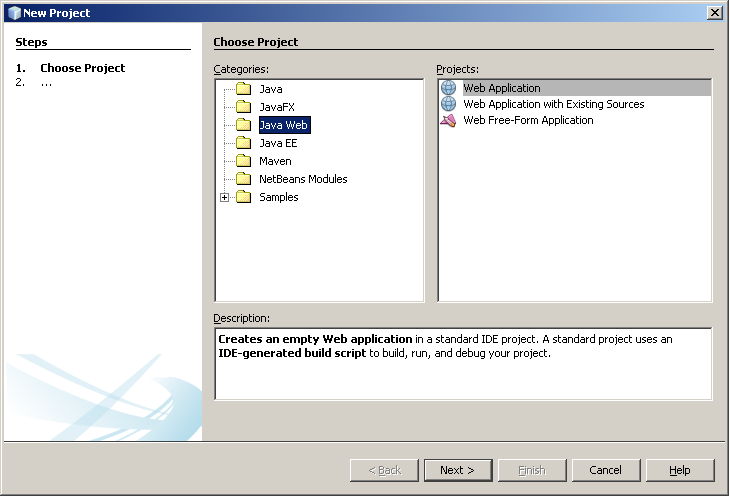Expand the Samples tree node
Image resolution: width=730 pixels, height=496 pixels.
(224, 197)
